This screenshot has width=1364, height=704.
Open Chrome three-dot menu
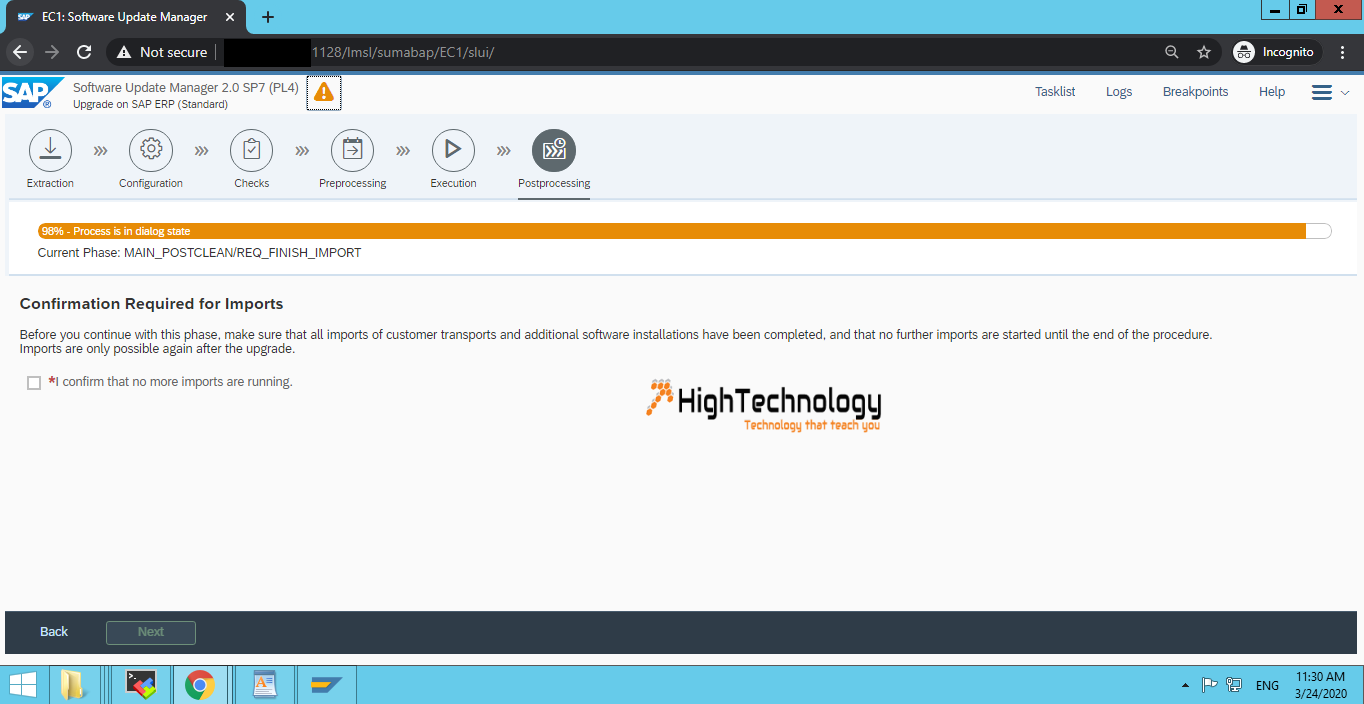click(x=1343, y=52)
